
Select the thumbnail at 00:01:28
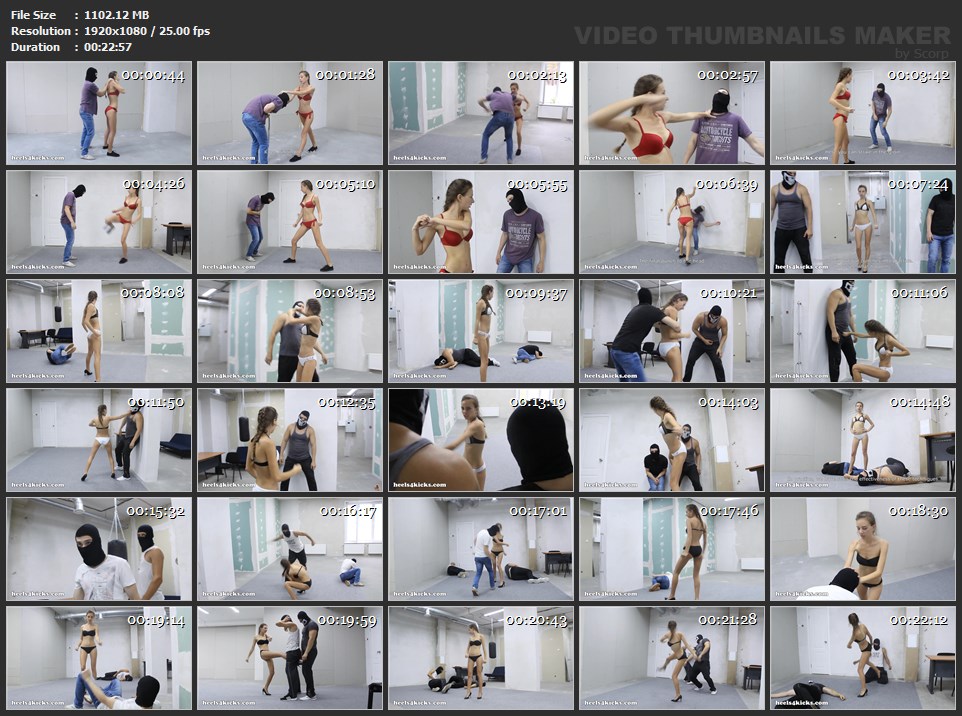click(x=289, y=113)
